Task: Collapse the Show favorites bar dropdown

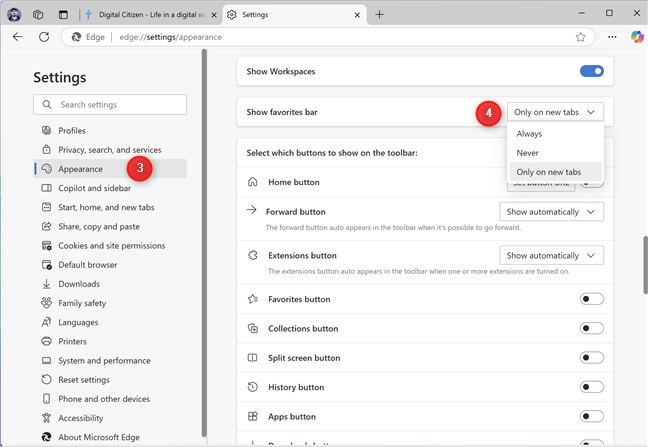Action: (555, 112)
